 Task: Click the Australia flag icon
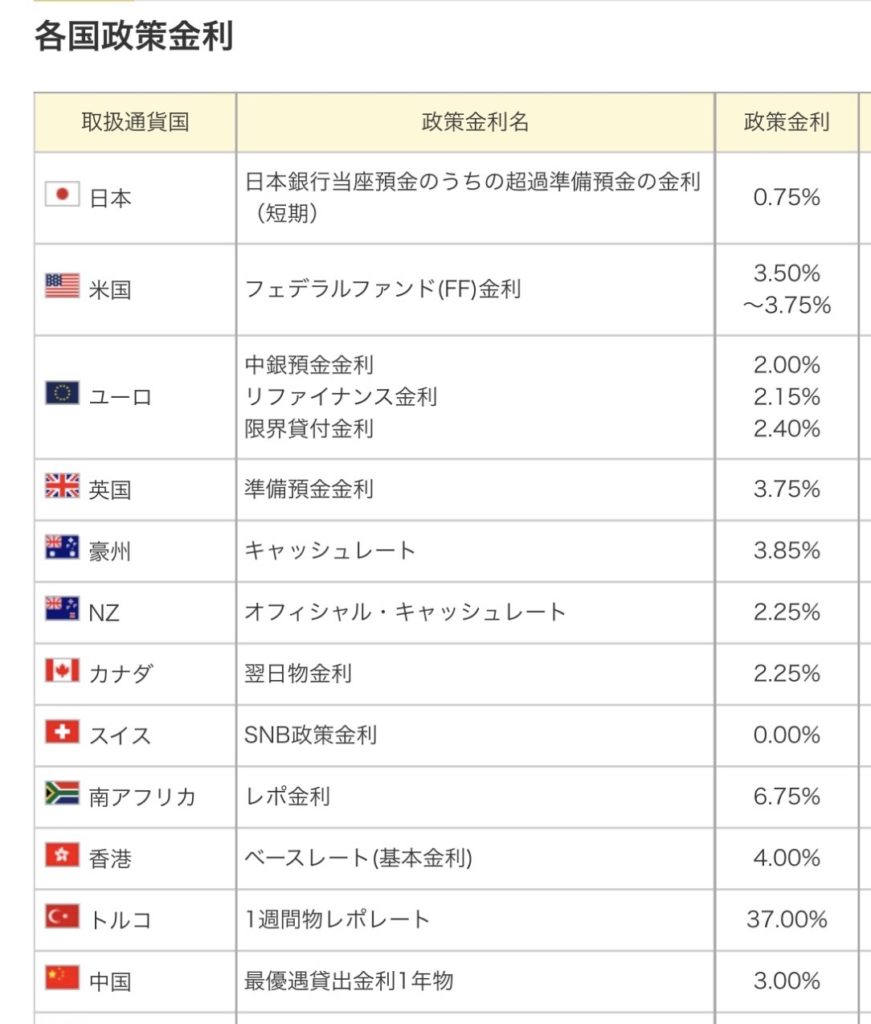(x=62, y=547)
